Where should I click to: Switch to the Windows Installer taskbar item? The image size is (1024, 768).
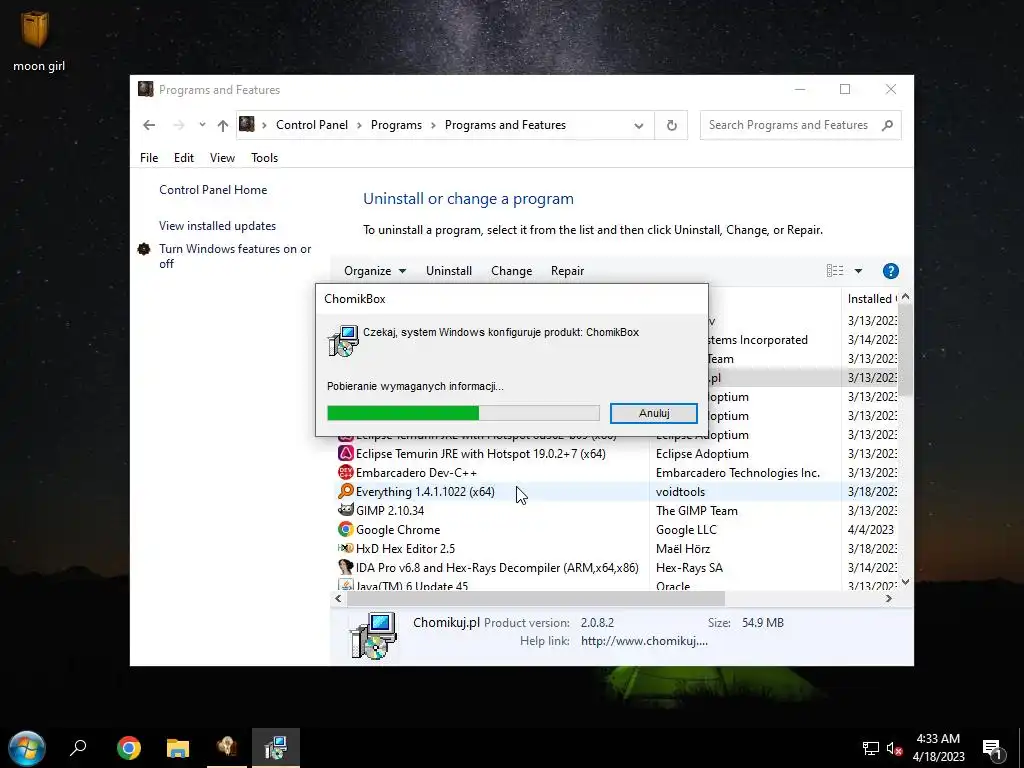[276, 748]
